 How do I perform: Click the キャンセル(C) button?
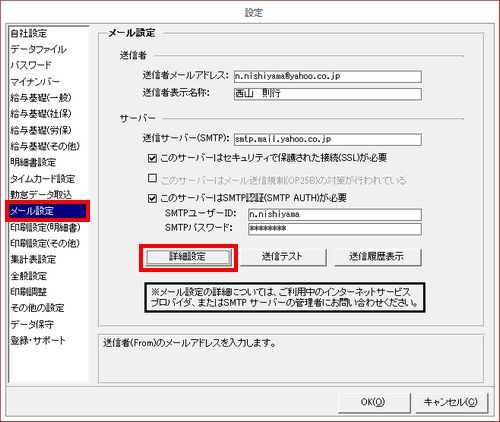451,402
